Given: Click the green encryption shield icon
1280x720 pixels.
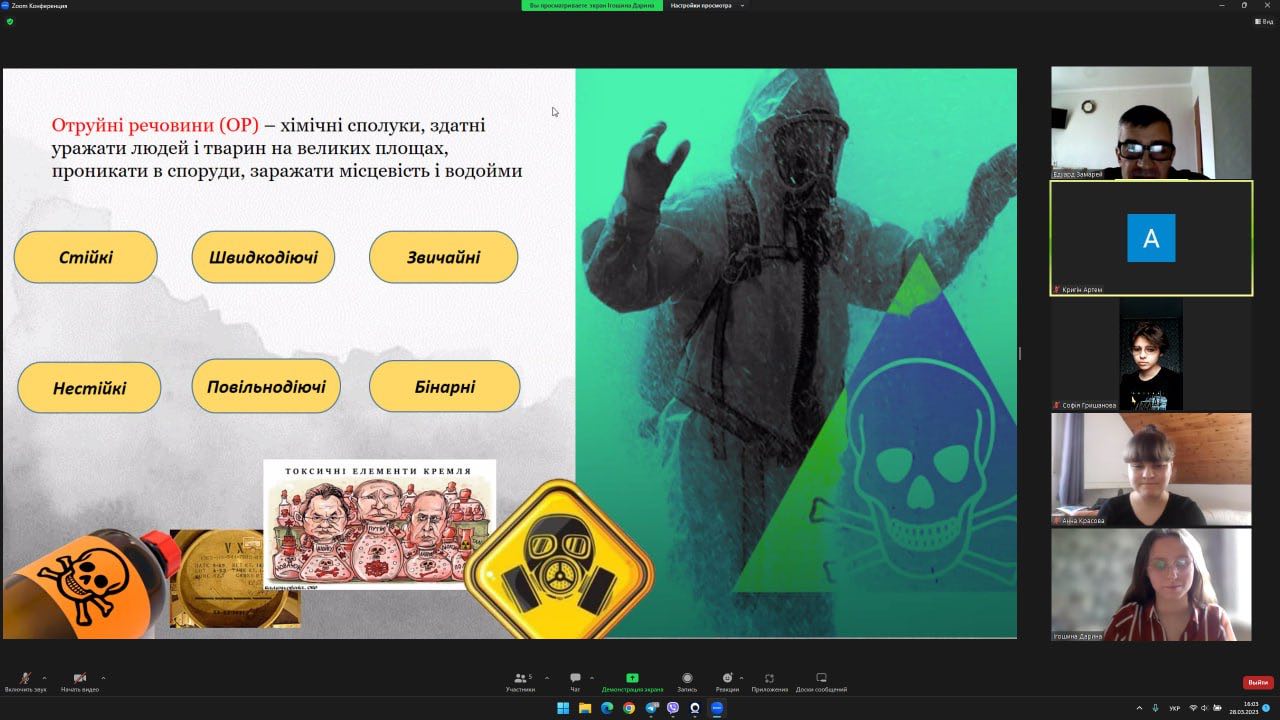Looking at the screenshot, I should pyautogui.click(x=10, y=21).
